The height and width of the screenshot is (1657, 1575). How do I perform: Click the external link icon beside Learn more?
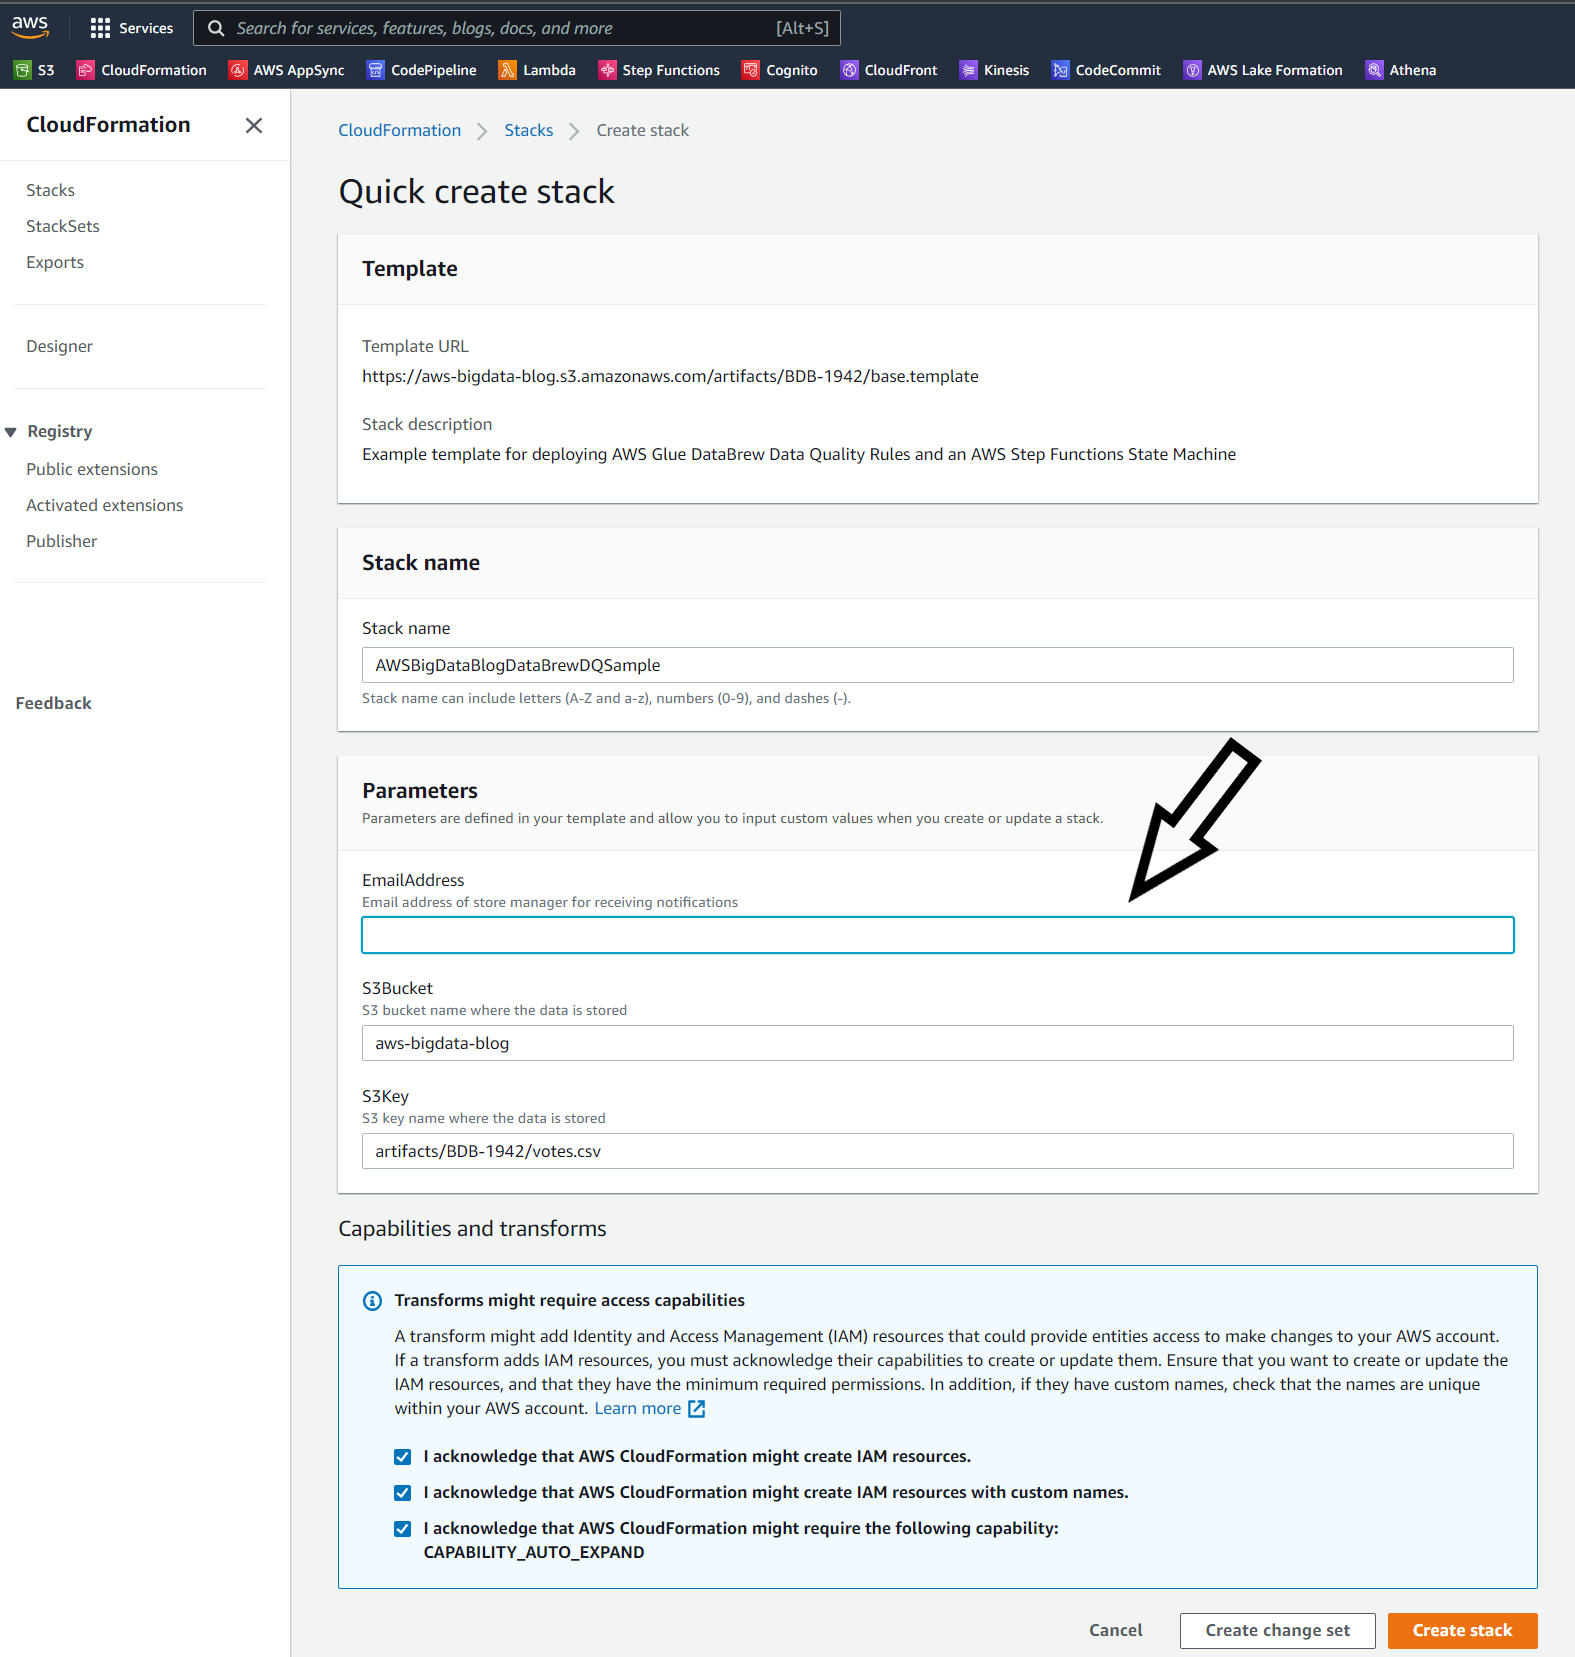tap(697, 1409)
